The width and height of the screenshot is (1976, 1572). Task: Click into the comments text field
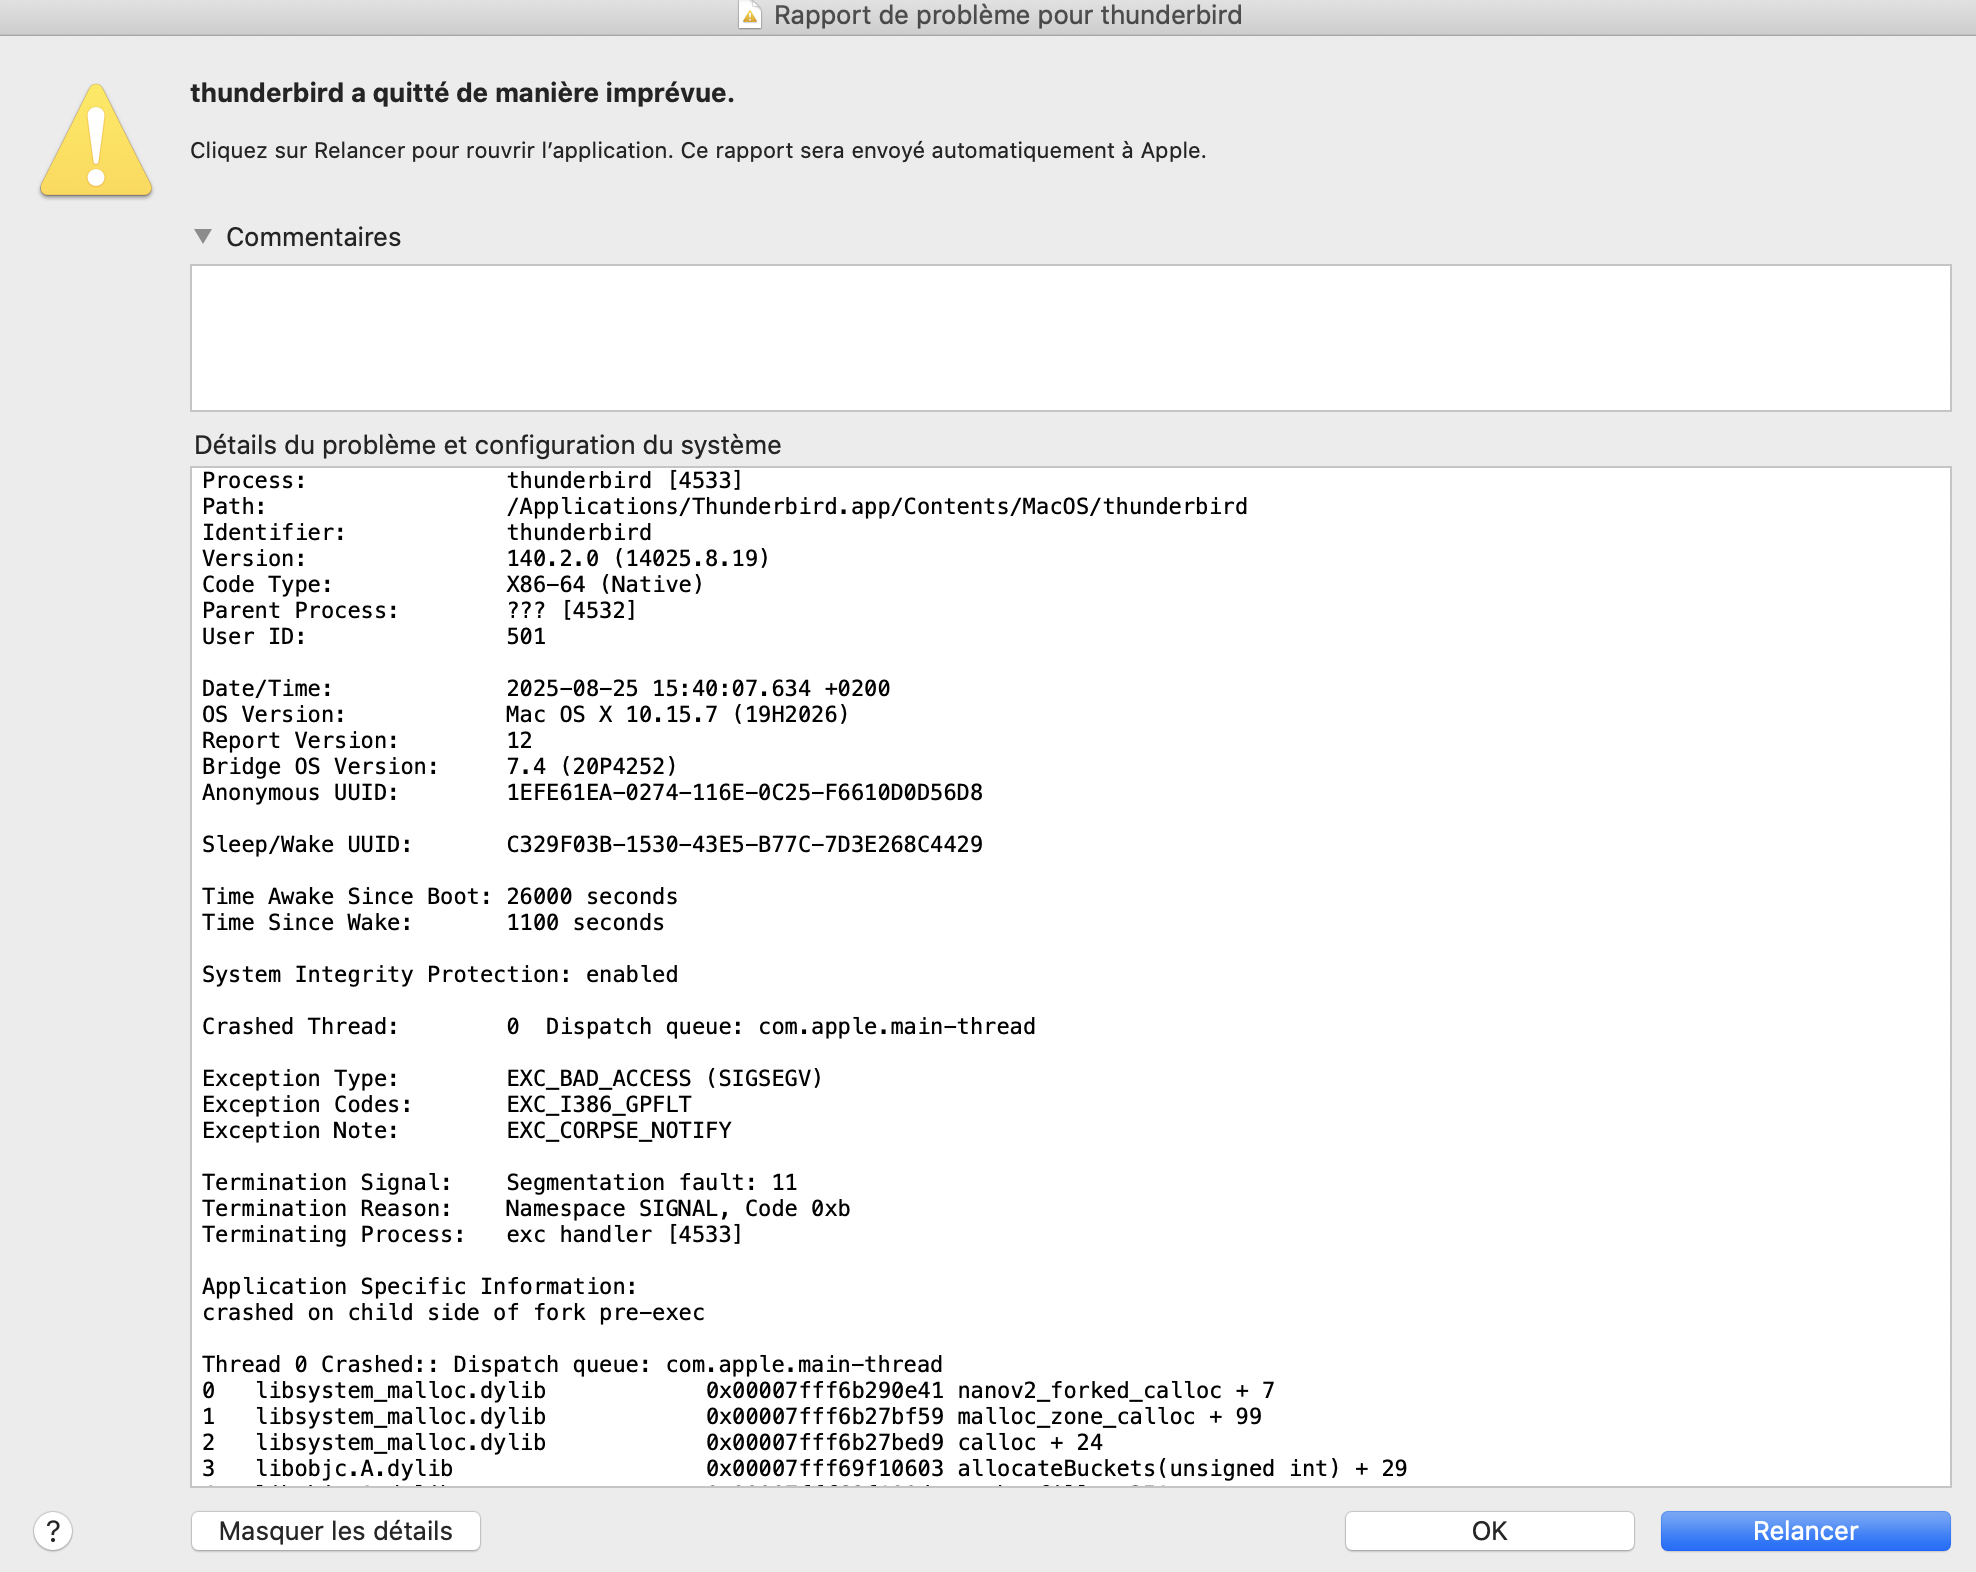point(1070,338)
